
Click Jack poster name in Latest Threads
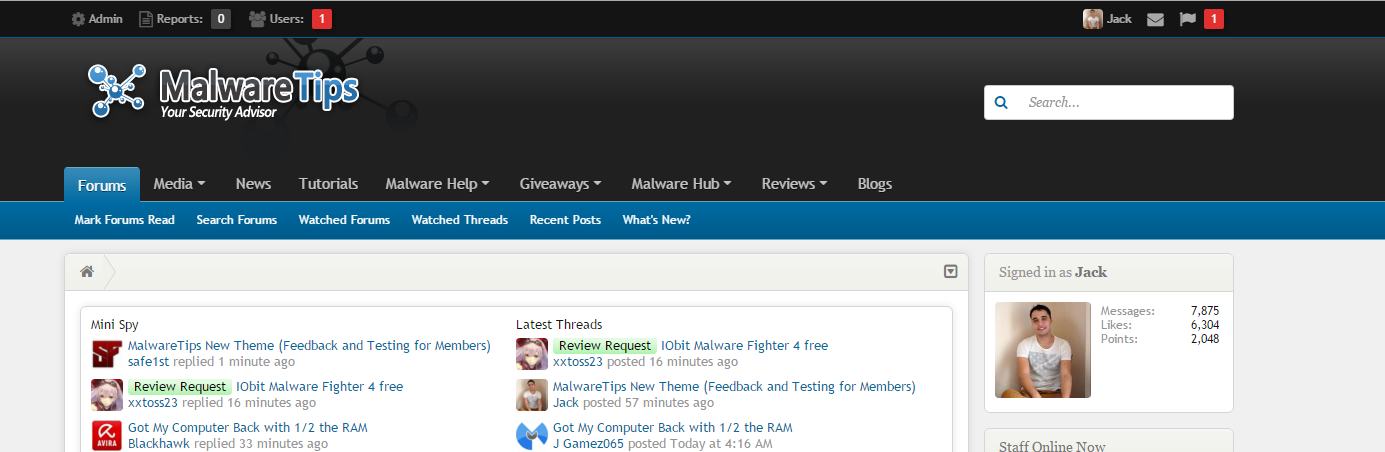[x=566, y=403]
